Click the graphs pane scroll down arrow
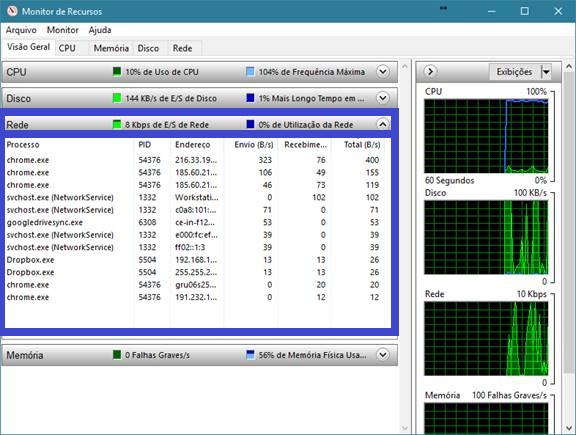Image resolution: width=576 pixels, height=435 pixels. 569,428
